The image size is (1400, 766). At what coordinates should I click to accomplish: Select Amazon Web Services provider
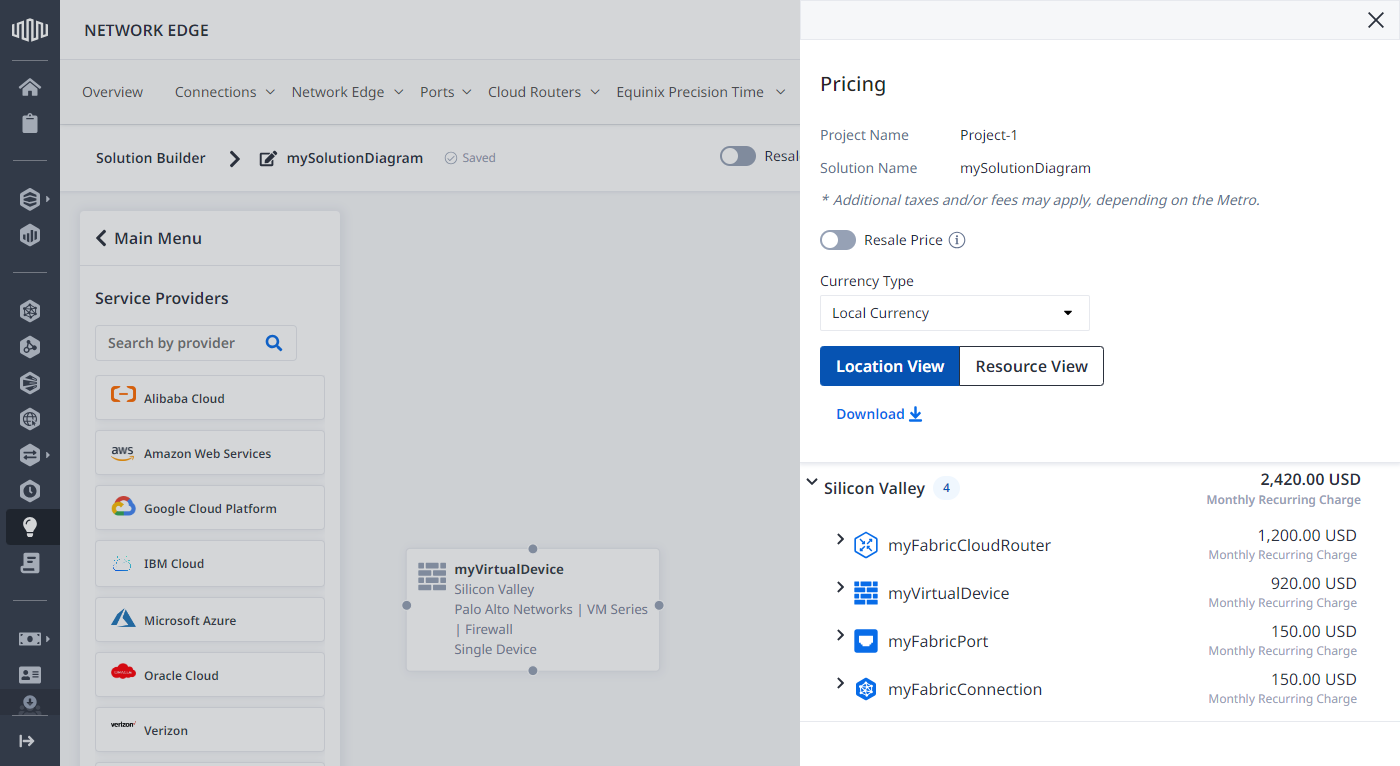point(210,453)
